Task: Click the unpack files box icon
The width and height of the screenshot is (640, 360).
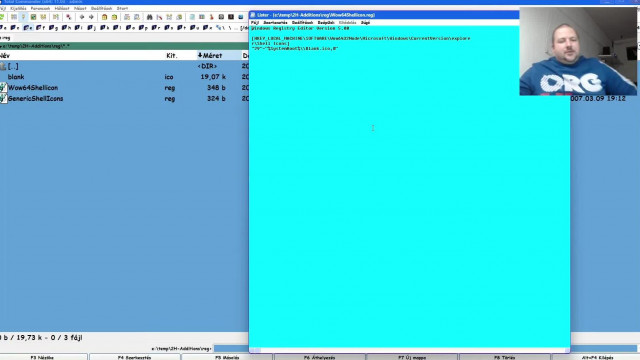Action: pos(114,17)
